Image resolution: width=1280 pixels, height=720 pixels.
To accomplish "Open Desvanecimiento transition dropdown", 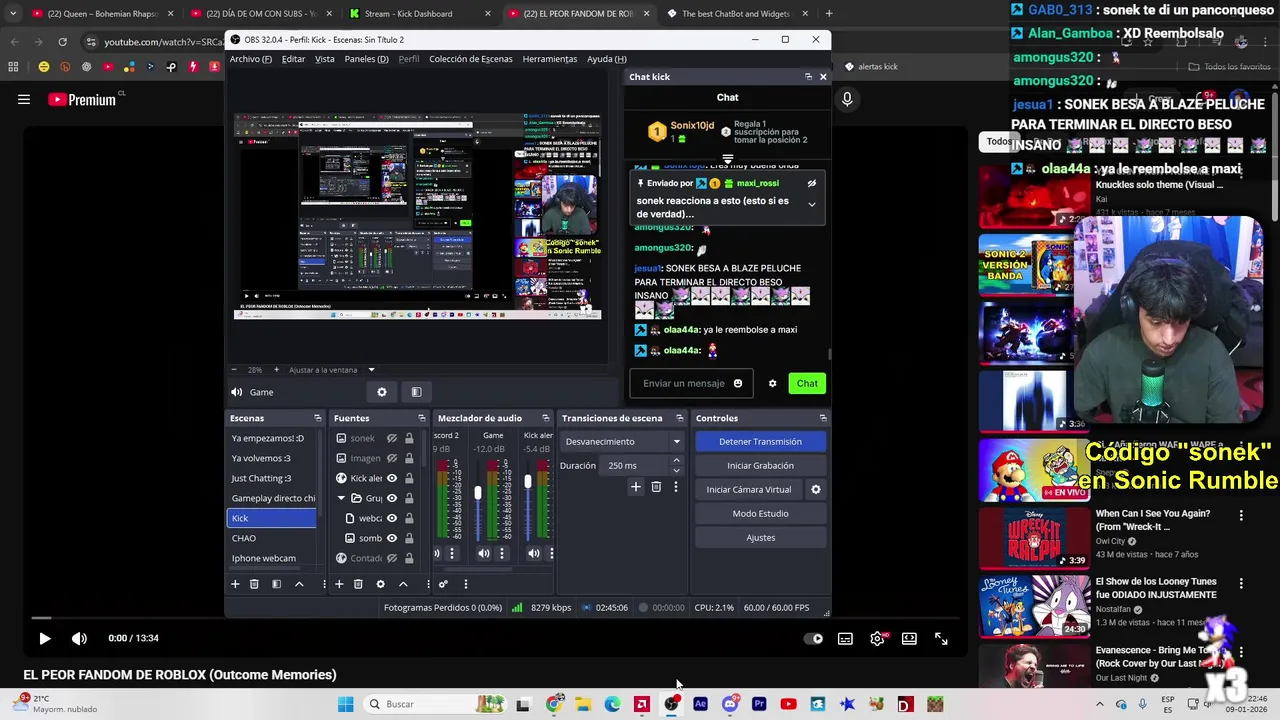I will 622,441.
